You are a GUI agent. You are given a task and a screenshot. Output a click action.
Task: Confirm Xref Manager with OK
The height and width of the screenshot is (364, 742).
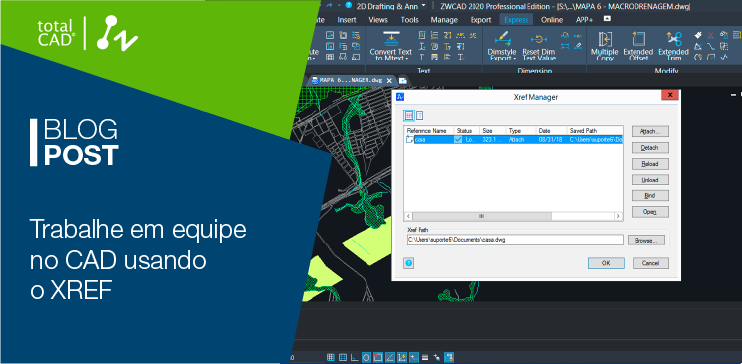tap(606, 263)
